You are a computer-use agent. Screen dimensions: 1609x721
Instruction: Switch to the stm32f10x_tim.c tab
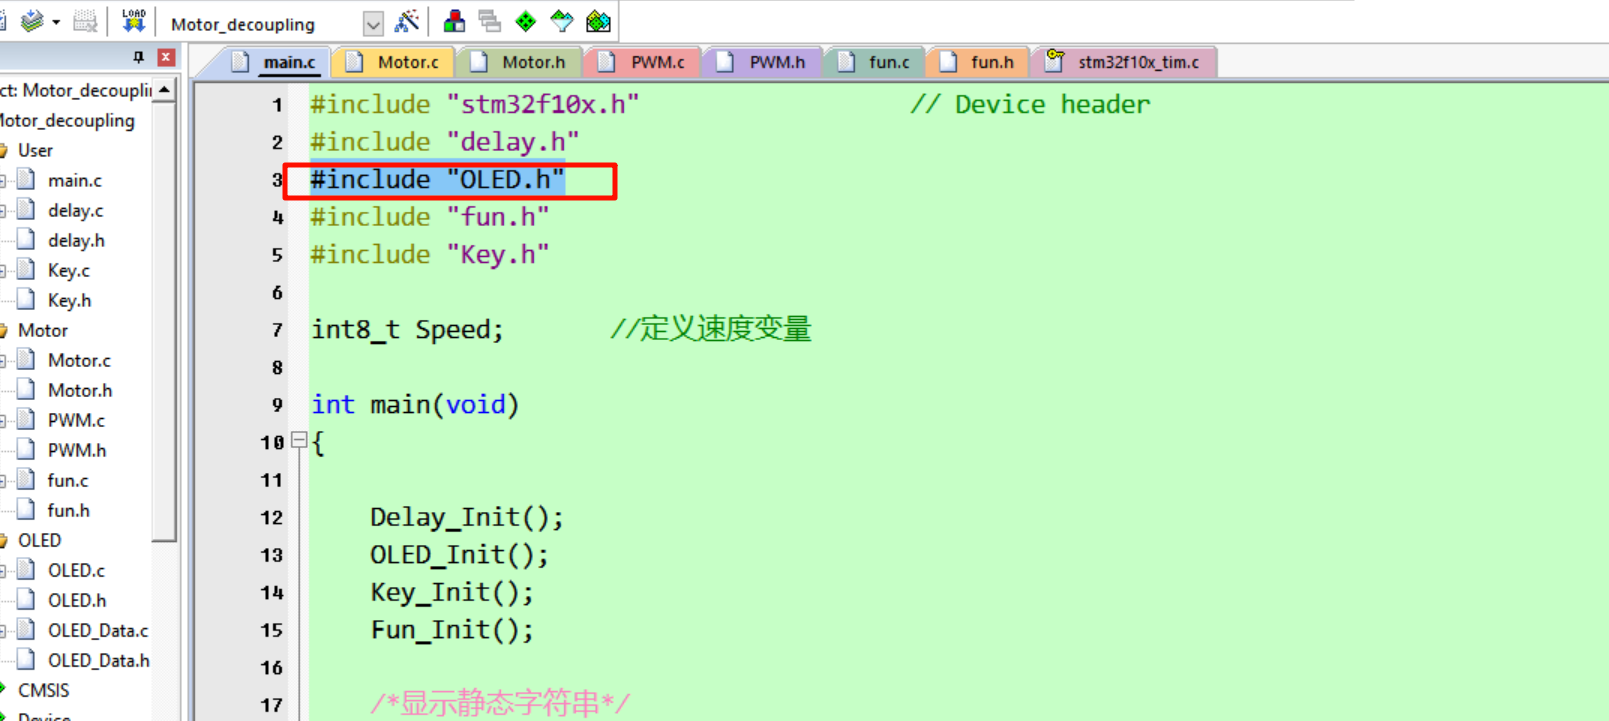click(1122, 62)
